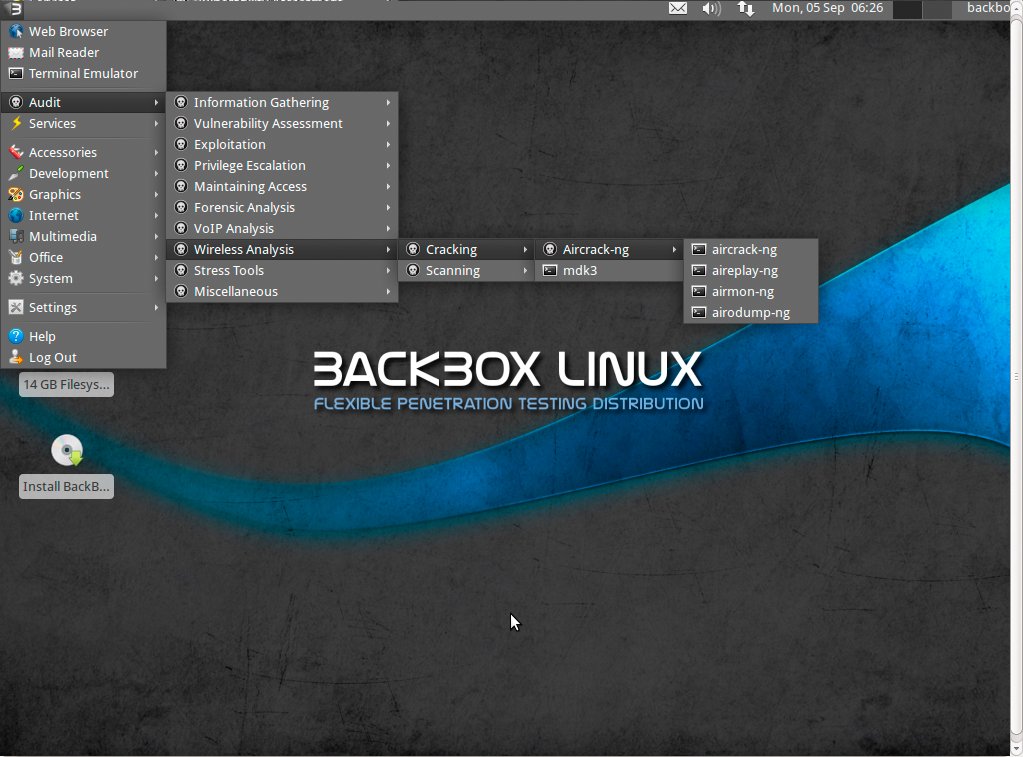Open Stress Tools submenu

(282, 270)
